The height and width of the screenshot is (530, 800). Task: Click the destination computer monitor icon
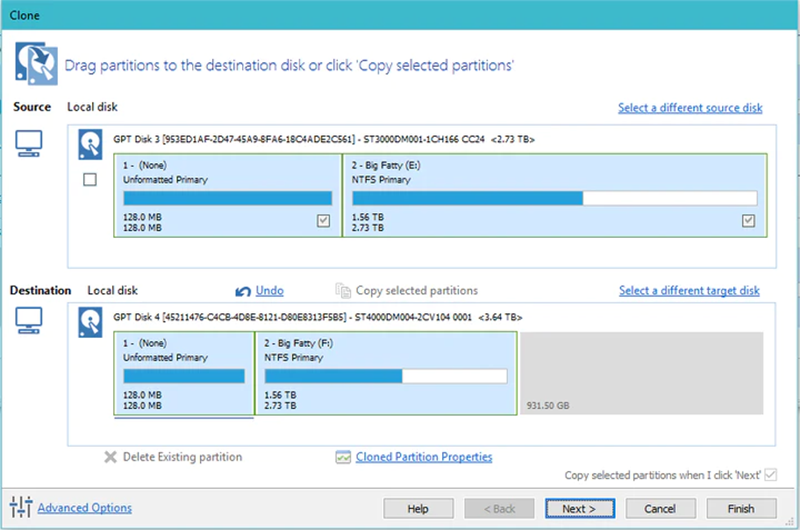point(29,321)
